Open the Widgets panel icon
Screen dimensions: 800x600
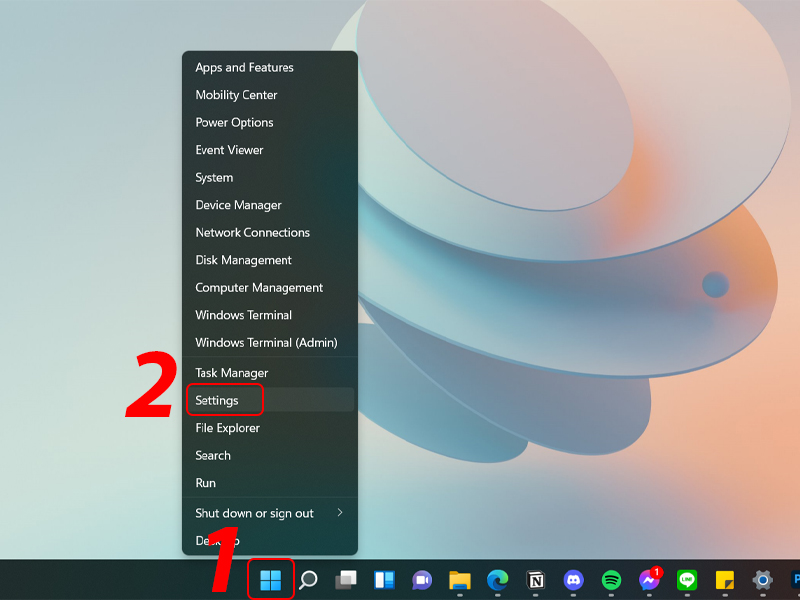pyautogui.click(x=384, y=580)
